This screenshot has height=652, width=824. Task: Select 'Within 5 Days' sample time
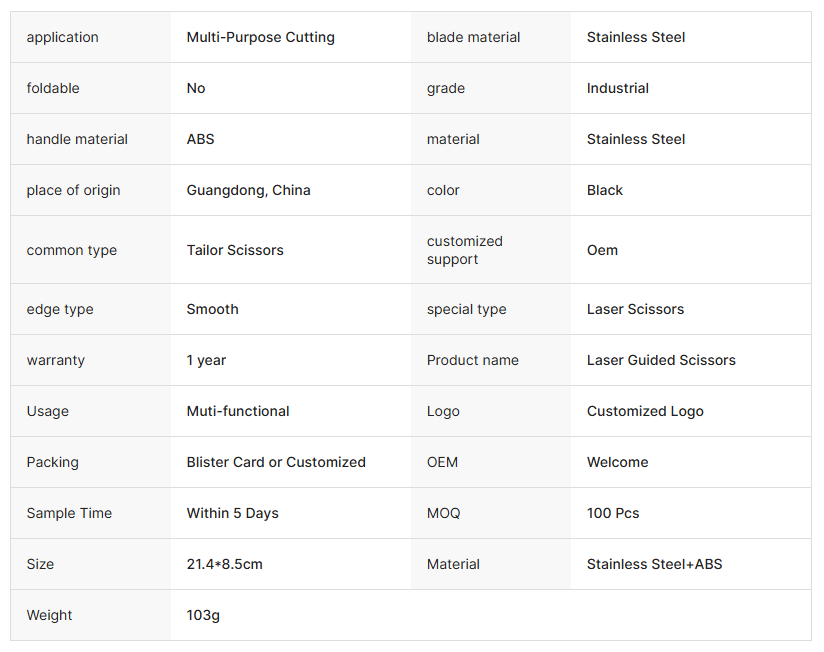232,514
